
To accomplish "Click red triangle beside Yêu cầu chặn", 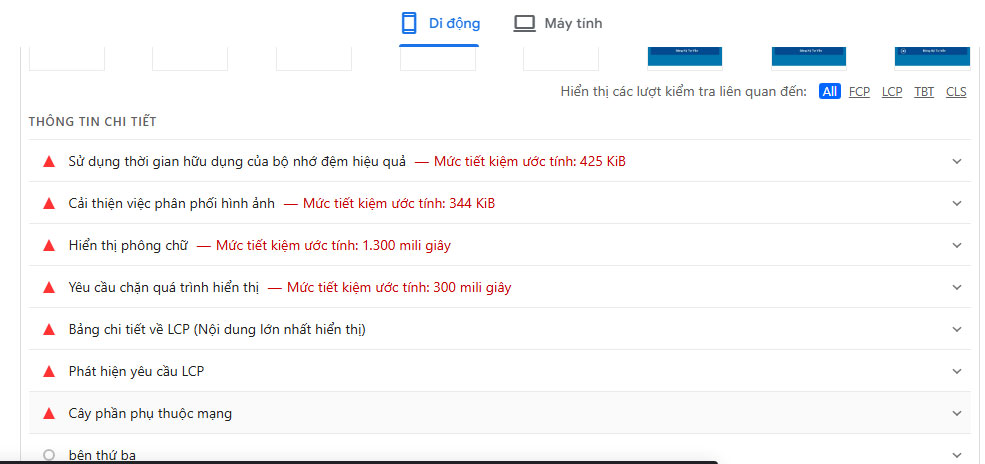I will tap(49, 288).
